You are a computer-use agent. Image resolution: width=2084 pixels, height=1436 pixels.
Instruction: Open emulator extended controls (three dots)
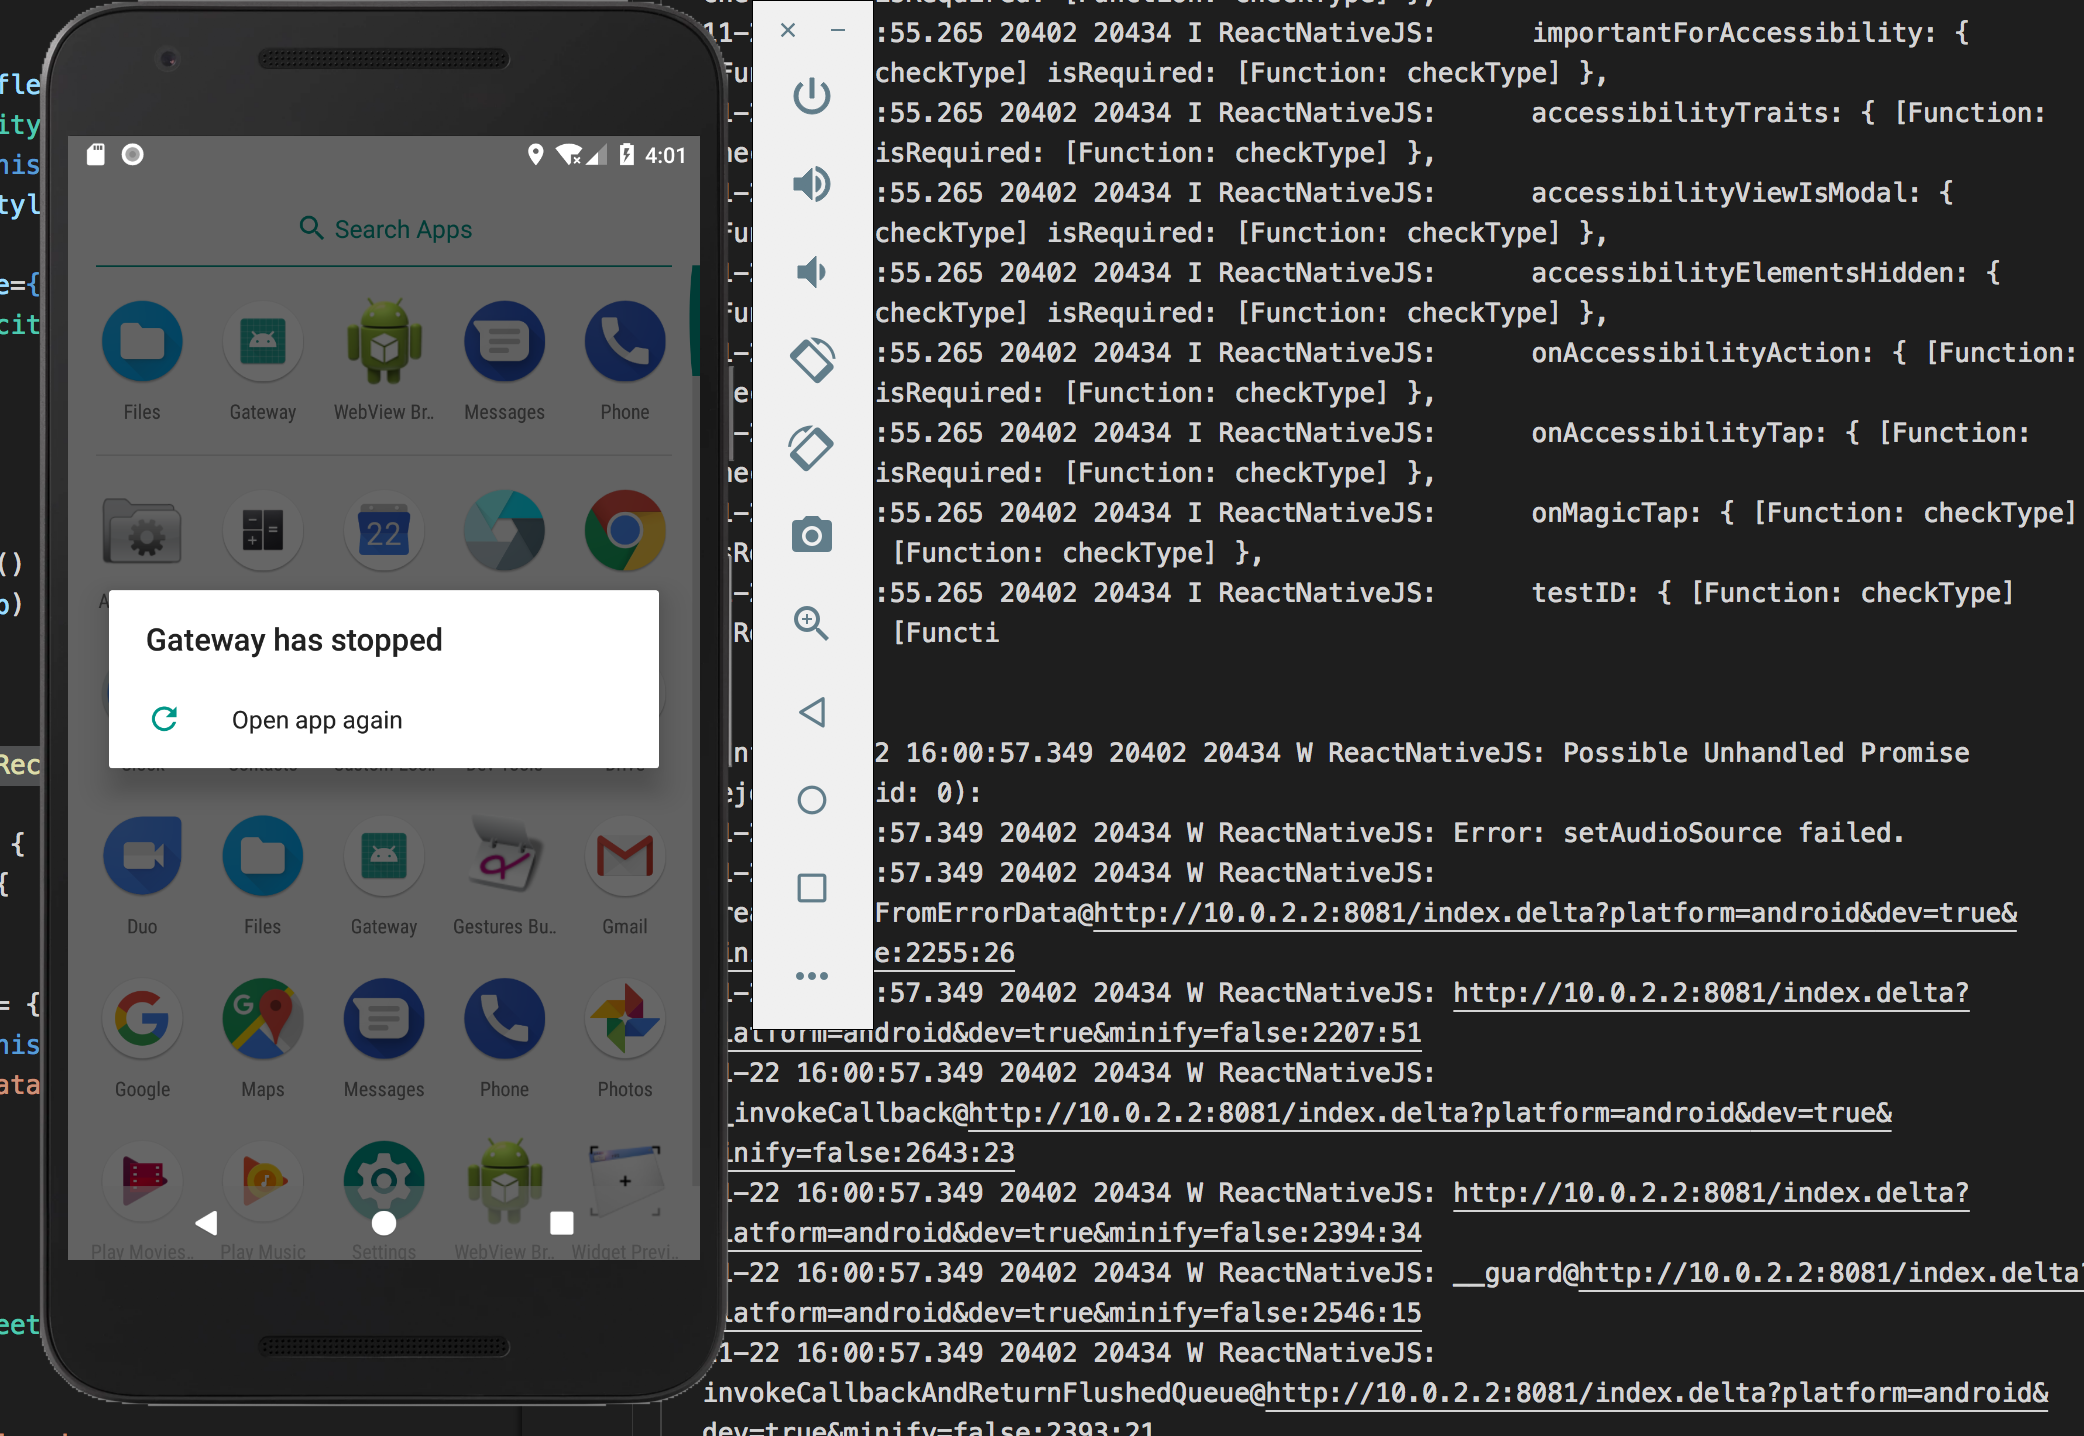[x=811, y=975]
